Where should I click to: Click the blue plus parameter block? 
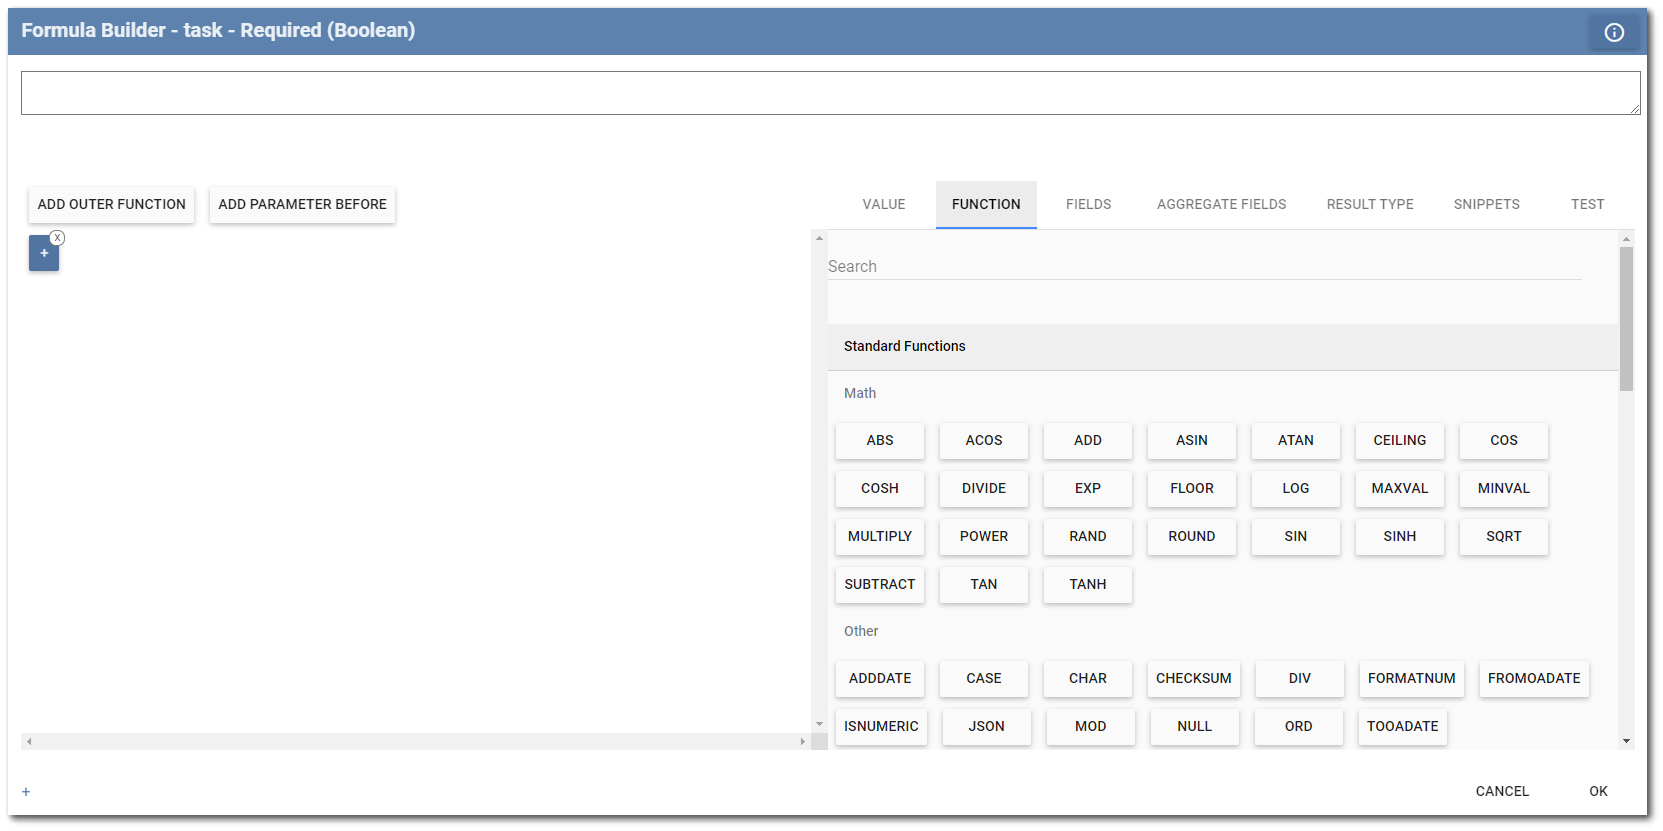tap(44, 254)
